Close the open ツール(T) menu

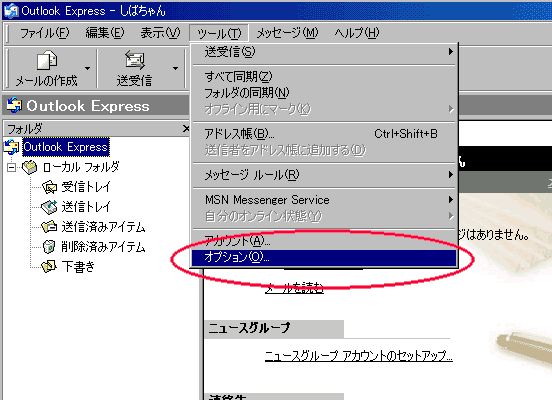(x=219, y=33)
